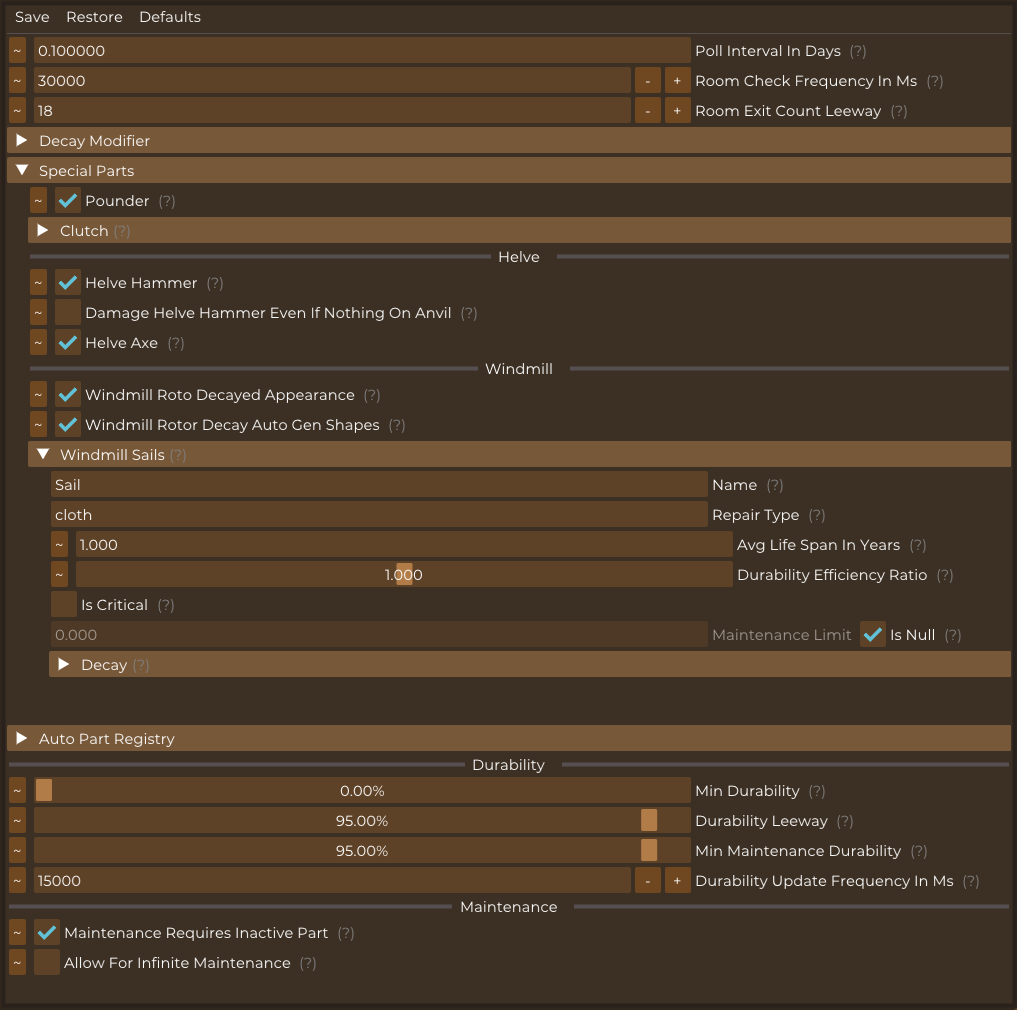Toggle the Helve Hammer checkbox
Image resolution: width=1017 pixels, height=1010 pixels.
click(x=67, y=282)
